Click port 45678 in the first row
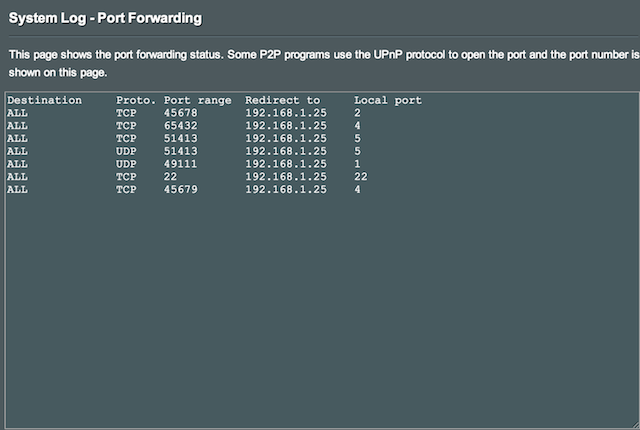Viewport: 640px width, 430px height. coord(180,113)
